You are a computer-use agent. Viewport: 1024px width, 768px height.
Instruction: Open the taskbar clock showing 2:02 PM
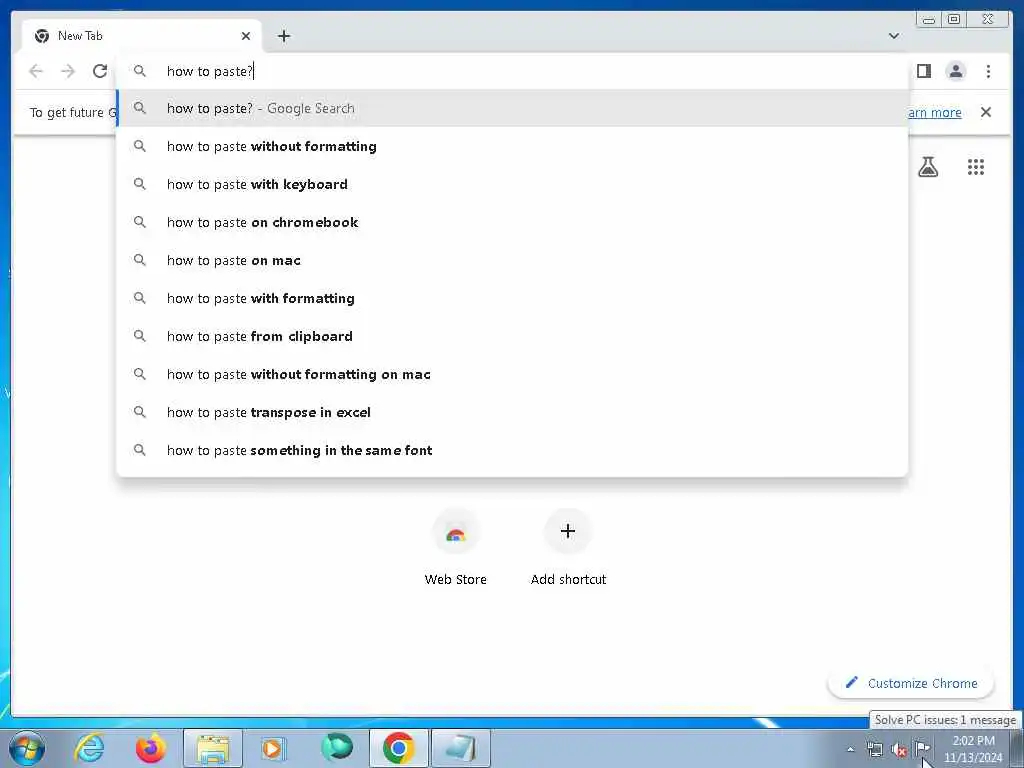(973, 749)
